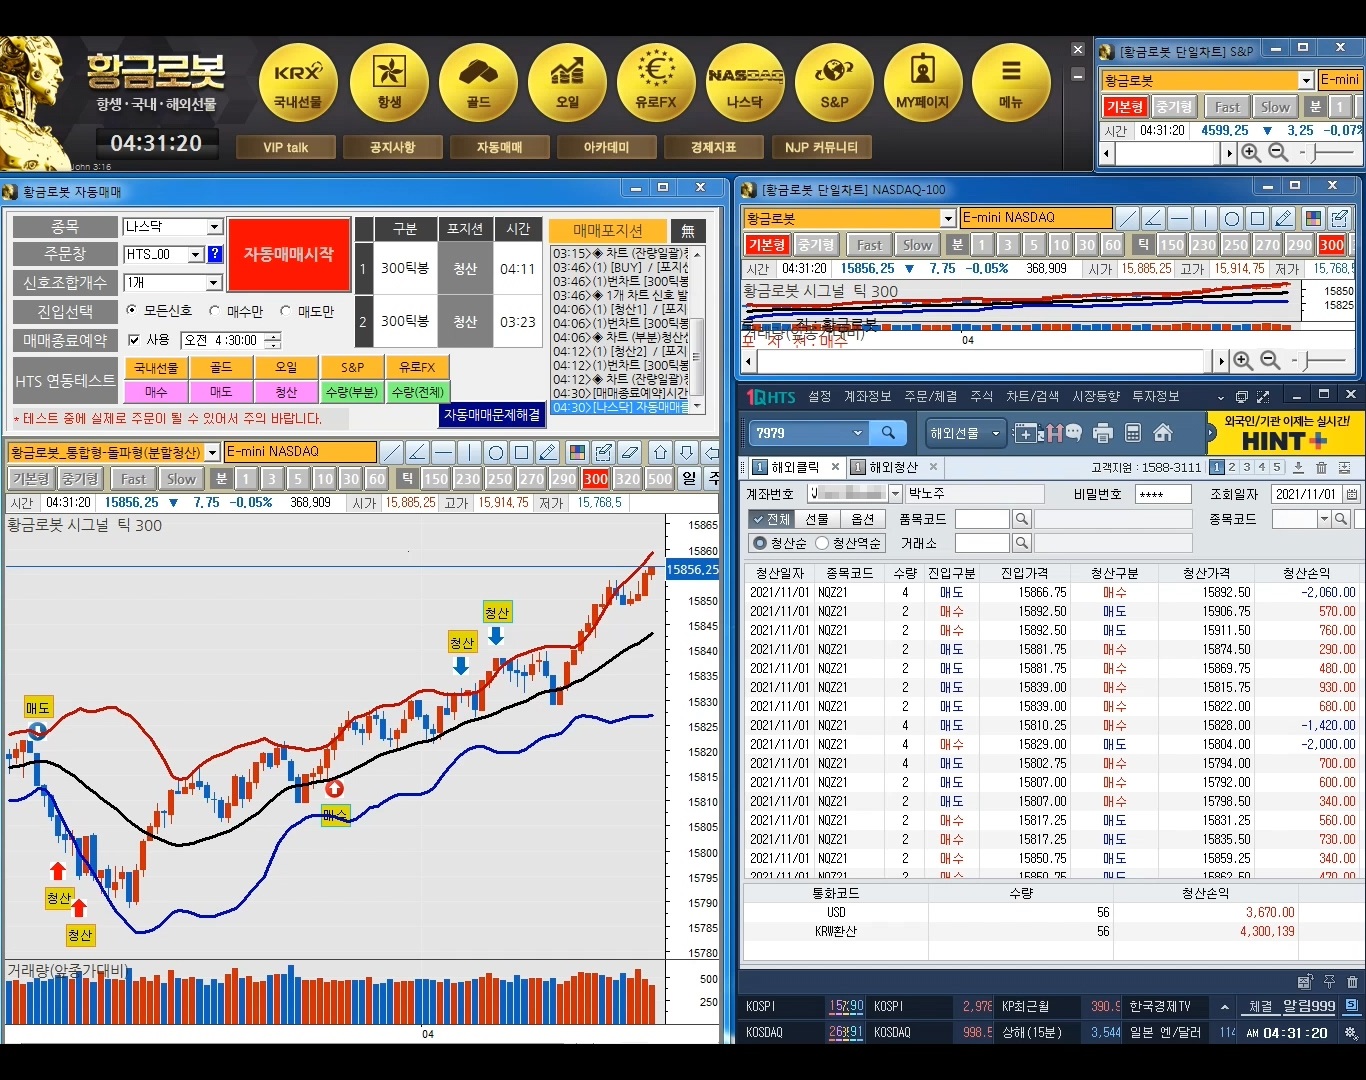This screenshot has height=1080, width=1366.
Task: Click the 경제지표 button
Action: (714, 147)
